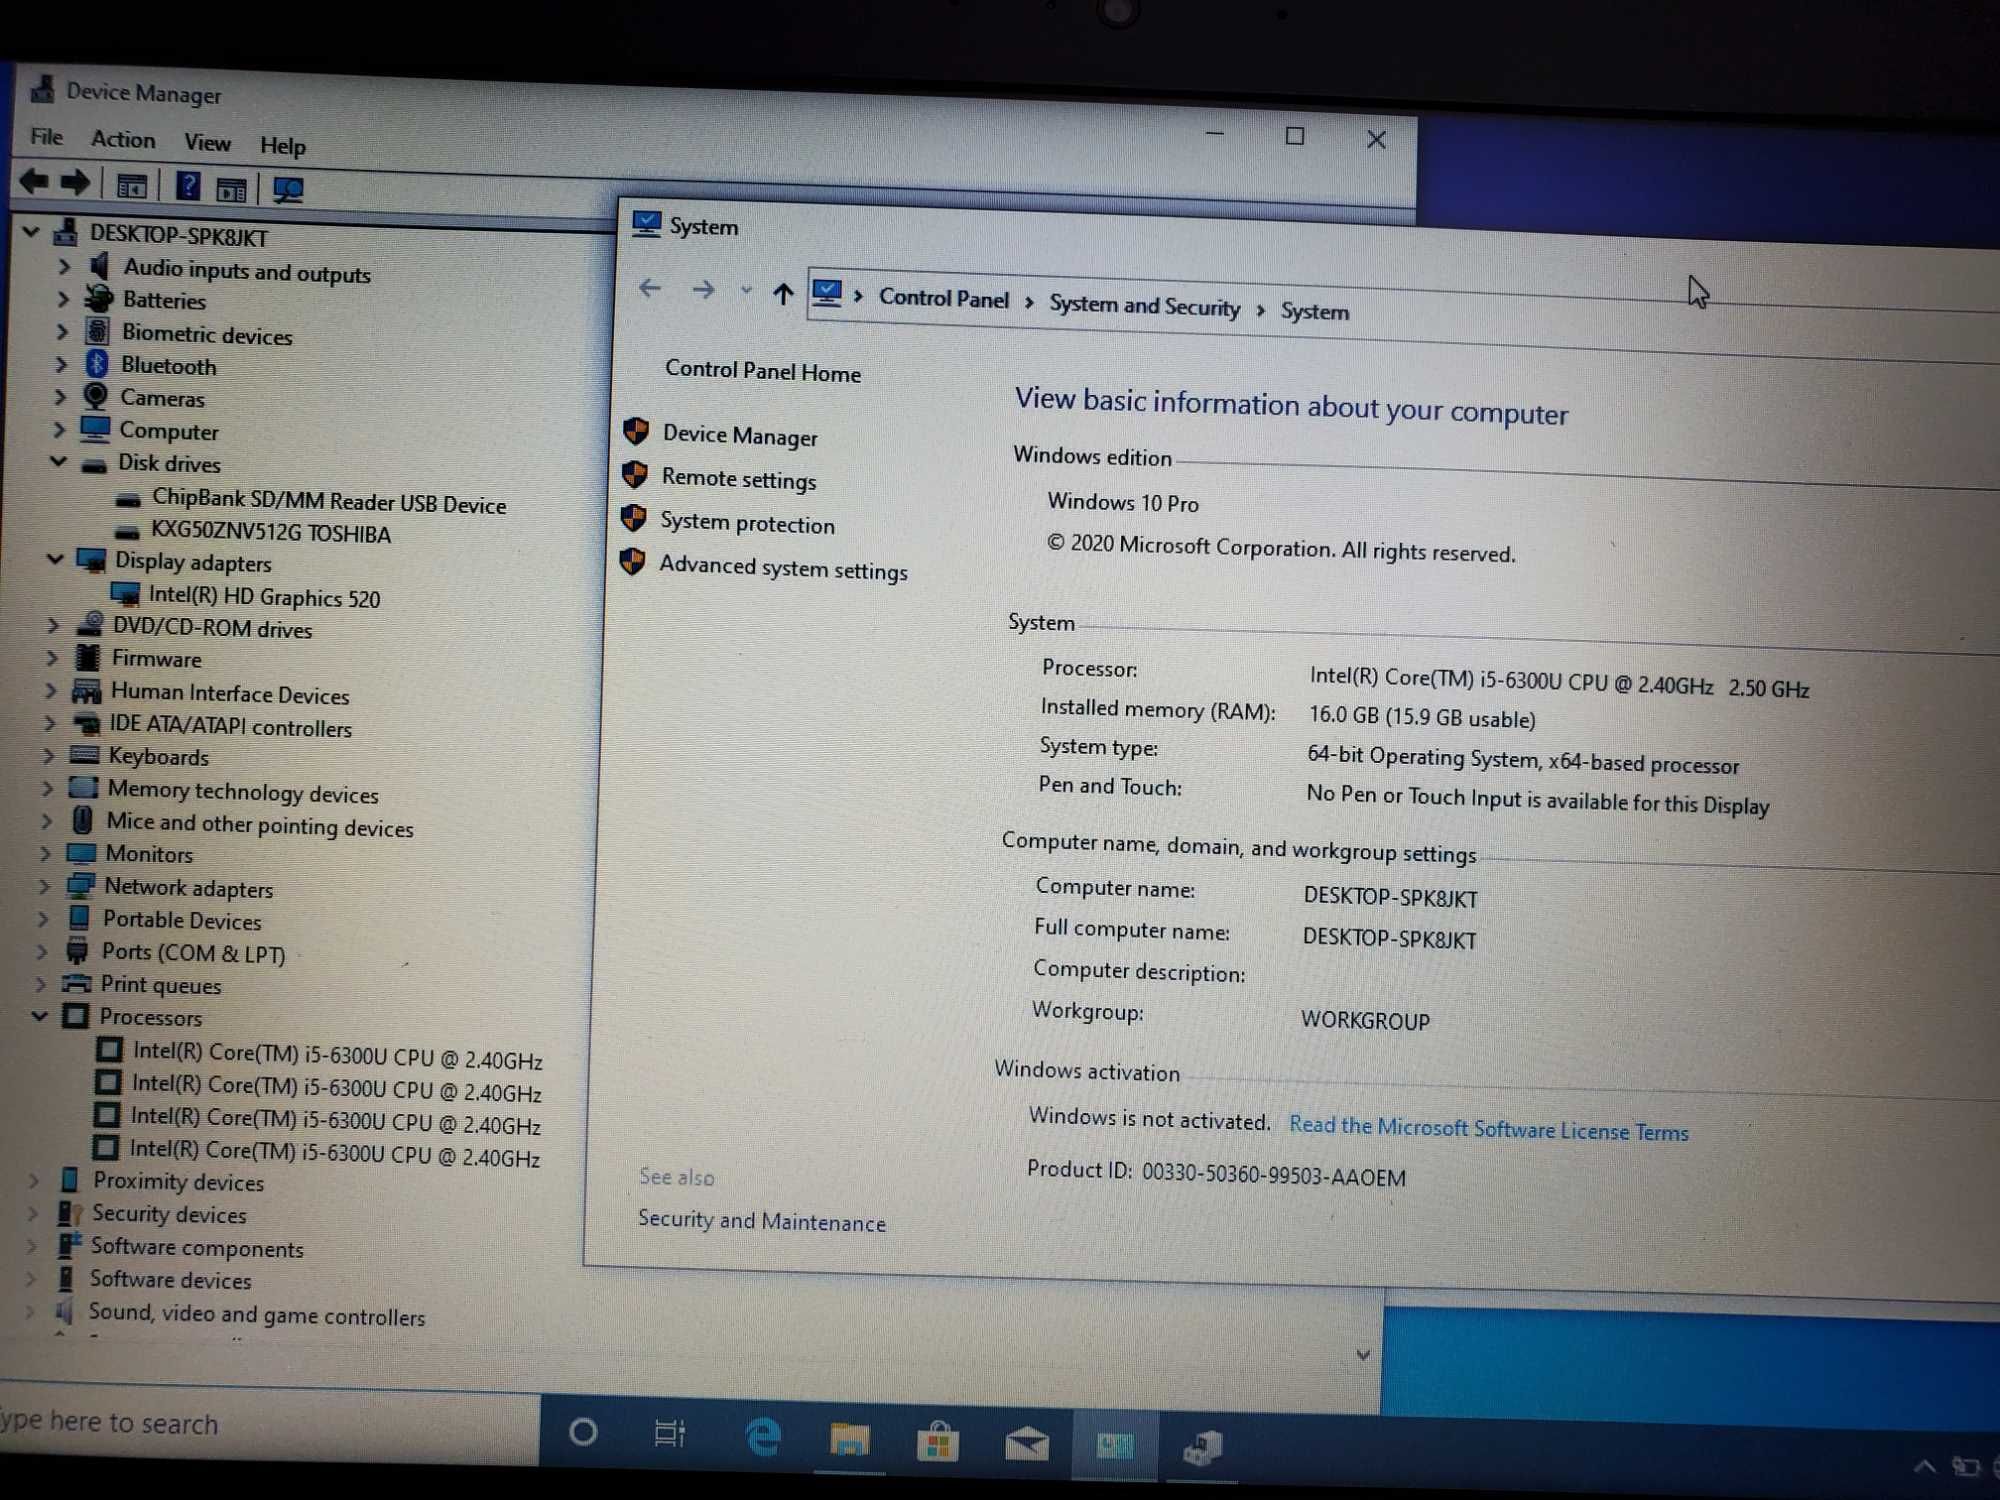Open Microsoft Store from taskbar
Image resolution: width=2000 pixels, height=1500 pixels.
point(937,1442)
